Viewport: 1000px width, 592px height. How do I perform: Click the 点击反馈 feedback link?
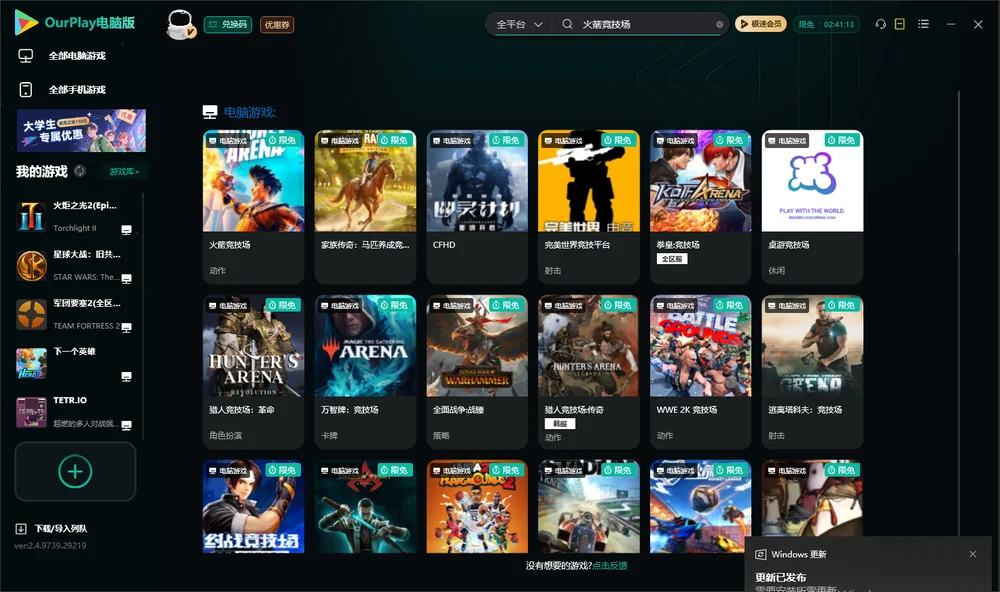(x=610, y=565)
